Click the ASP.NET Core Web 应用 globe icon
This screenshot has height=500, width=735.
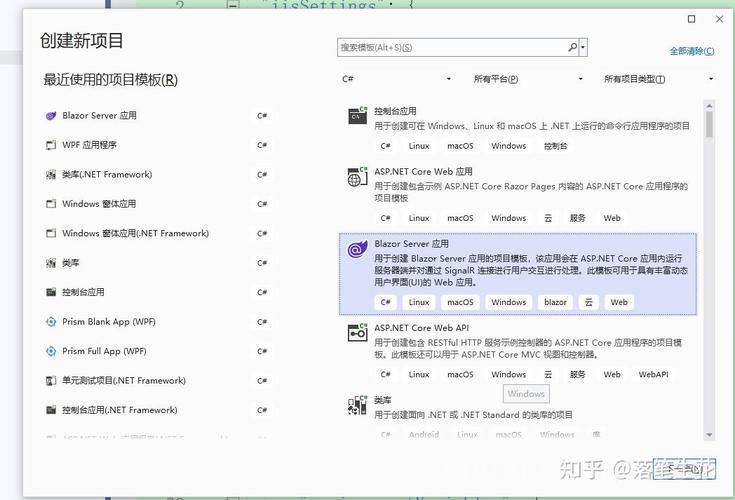[357, 177]
